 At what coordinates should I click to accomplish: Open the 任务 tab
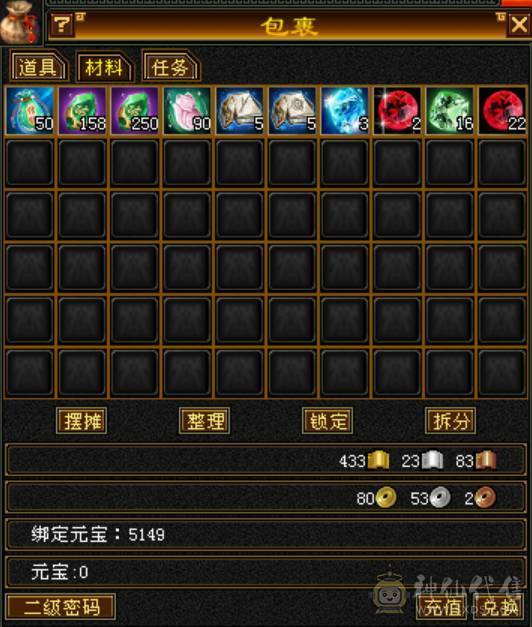170,67
